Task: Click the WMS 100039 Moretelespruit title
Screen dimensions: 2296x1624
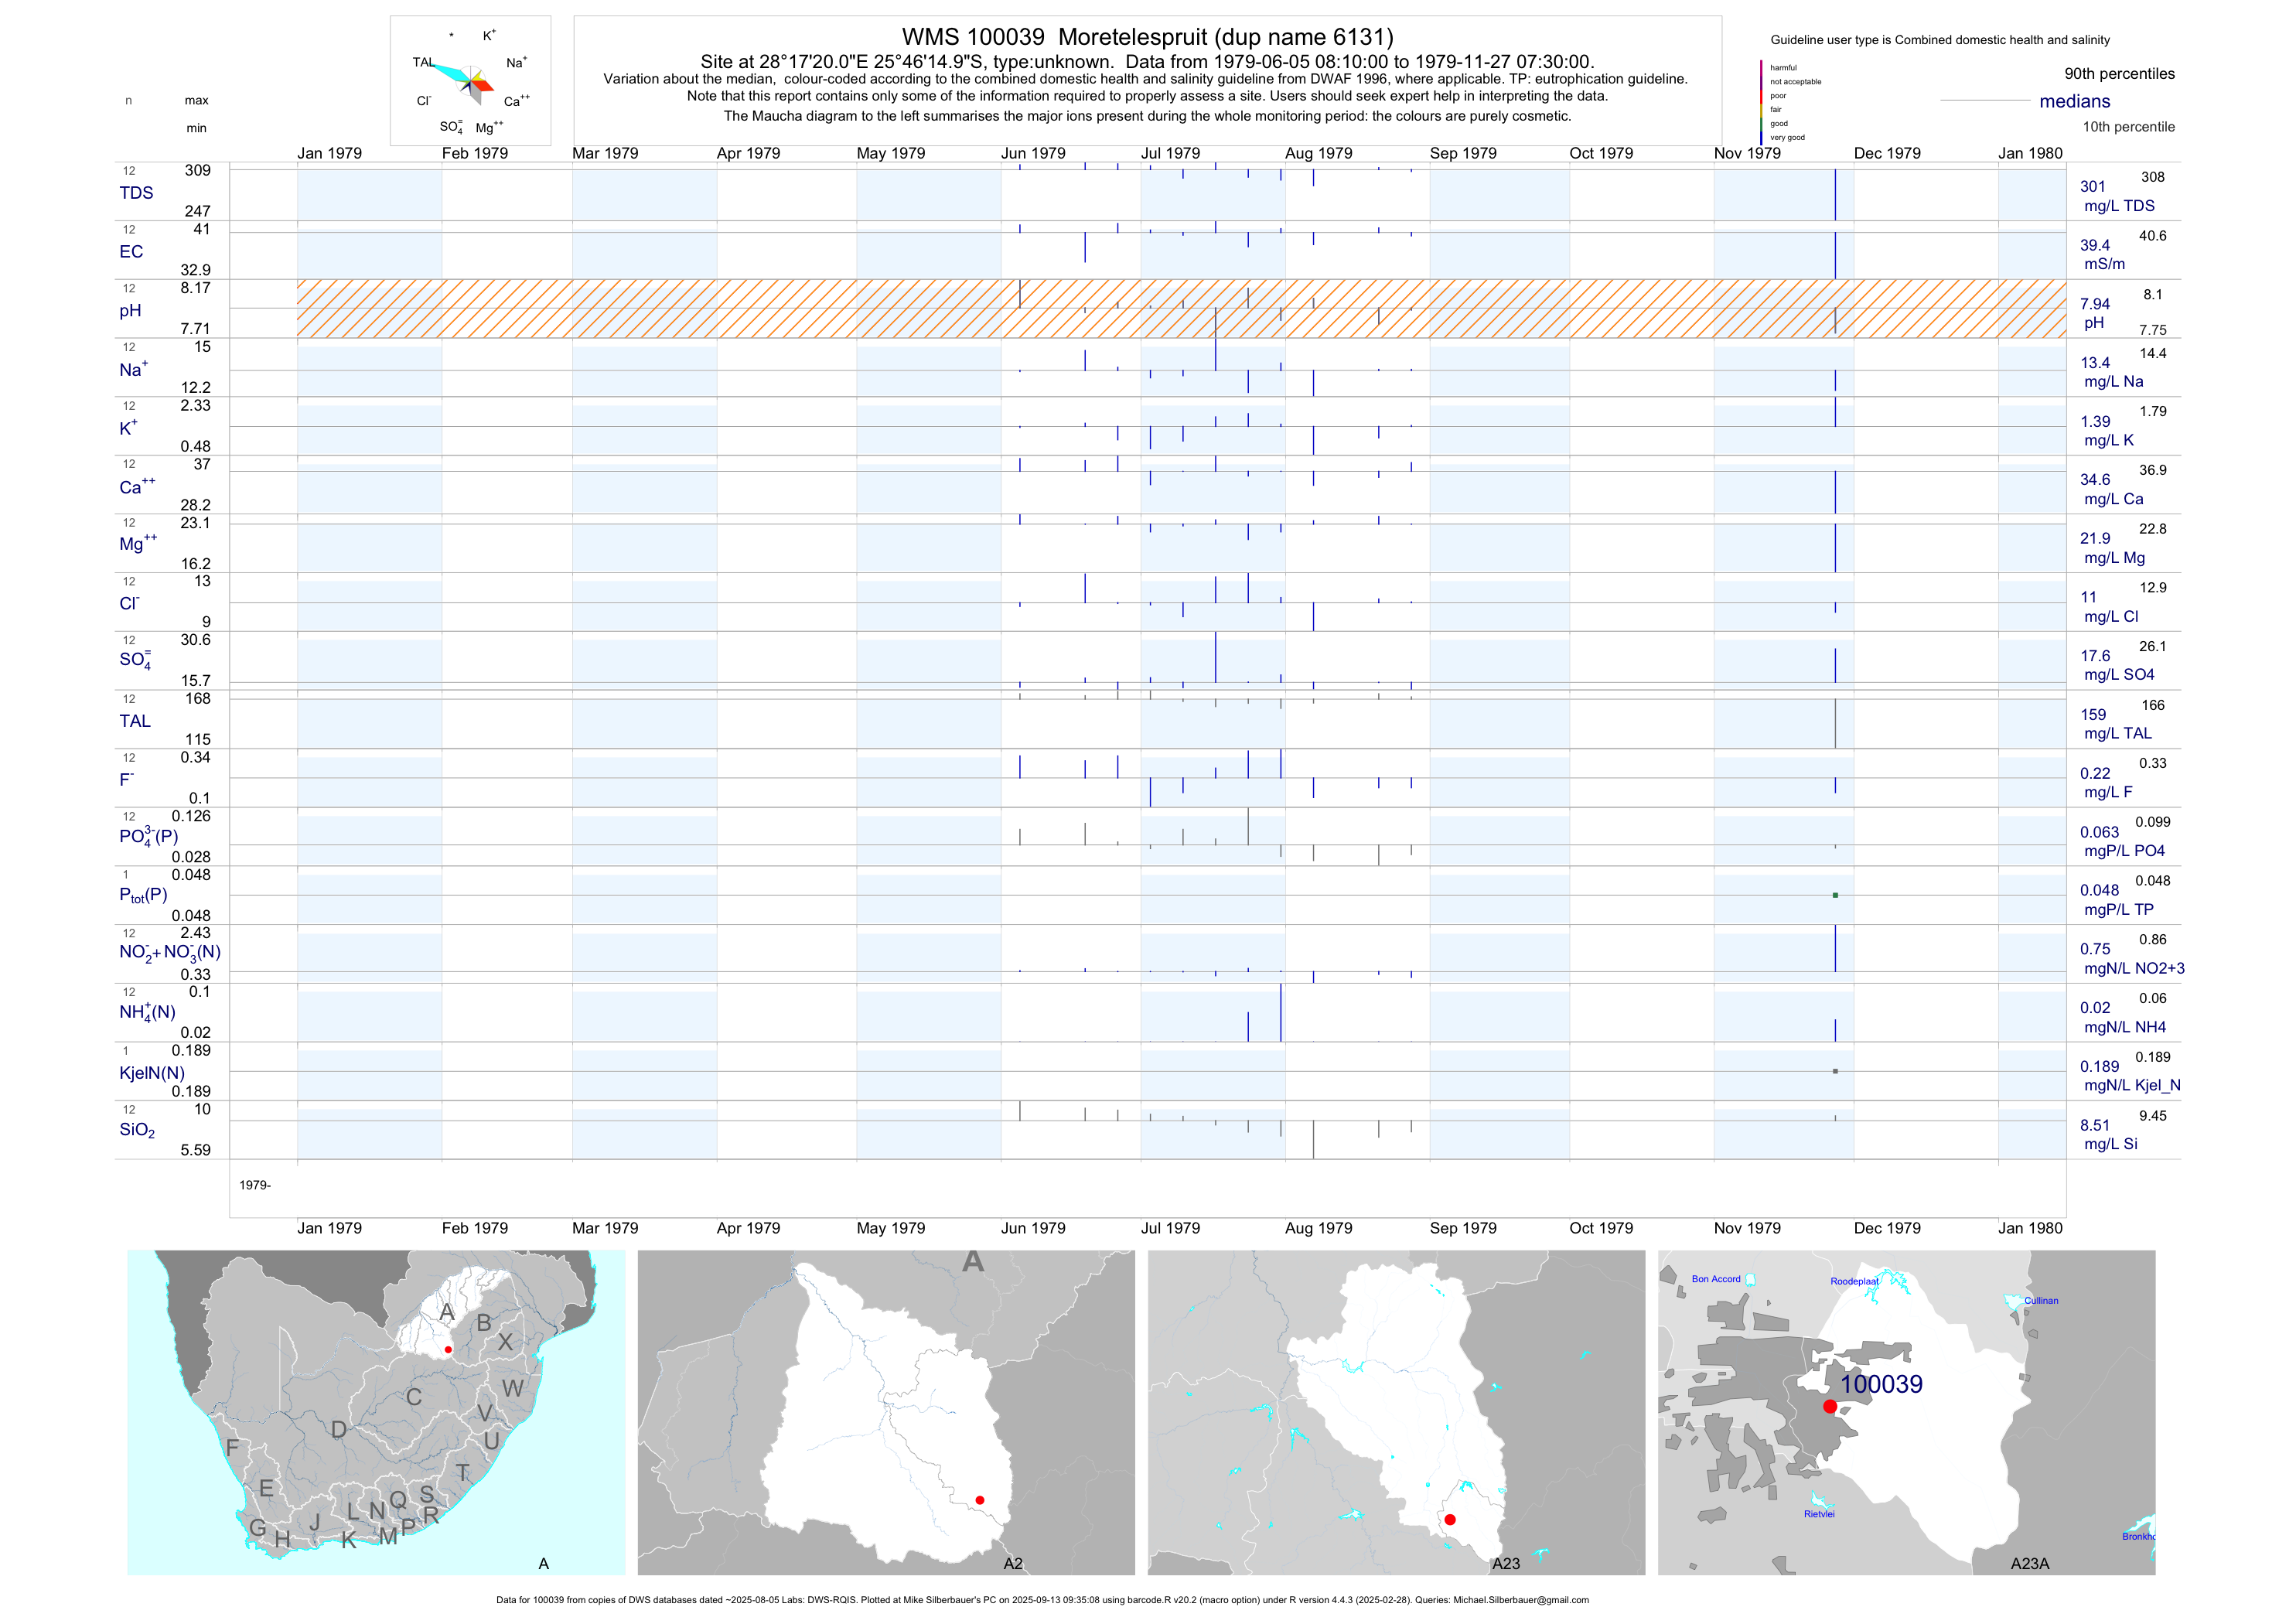Action: tap(1147, 37)
